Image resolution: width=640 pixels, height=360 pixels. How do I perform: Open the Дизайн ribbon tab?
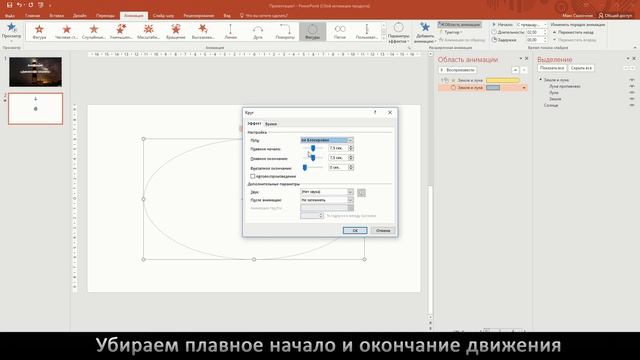point(80,16)
